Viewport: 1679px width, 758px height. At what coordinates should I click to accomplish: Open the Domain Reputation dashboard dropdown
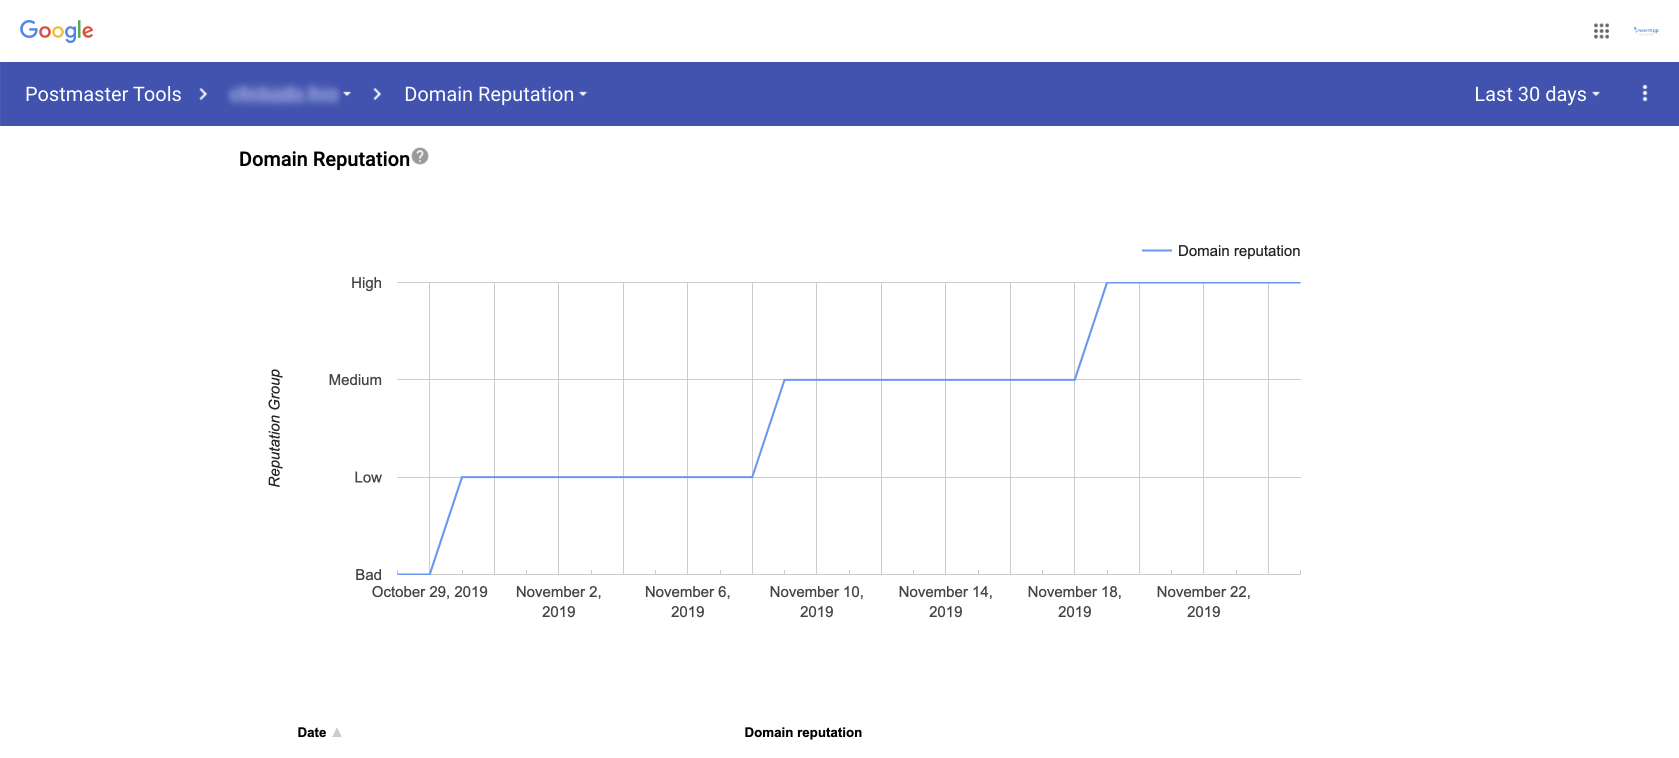coord(495,94)
